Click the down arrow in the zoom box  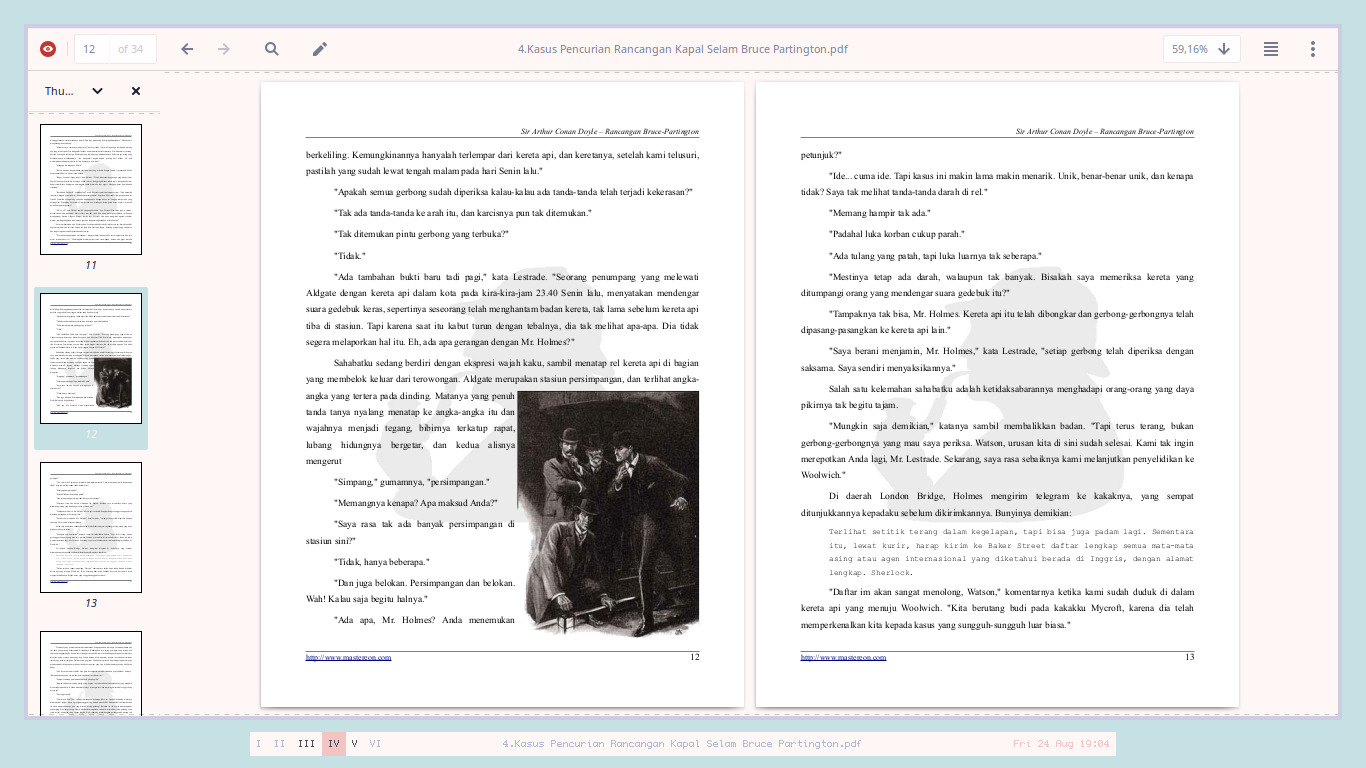click(x=1224, y=49)
